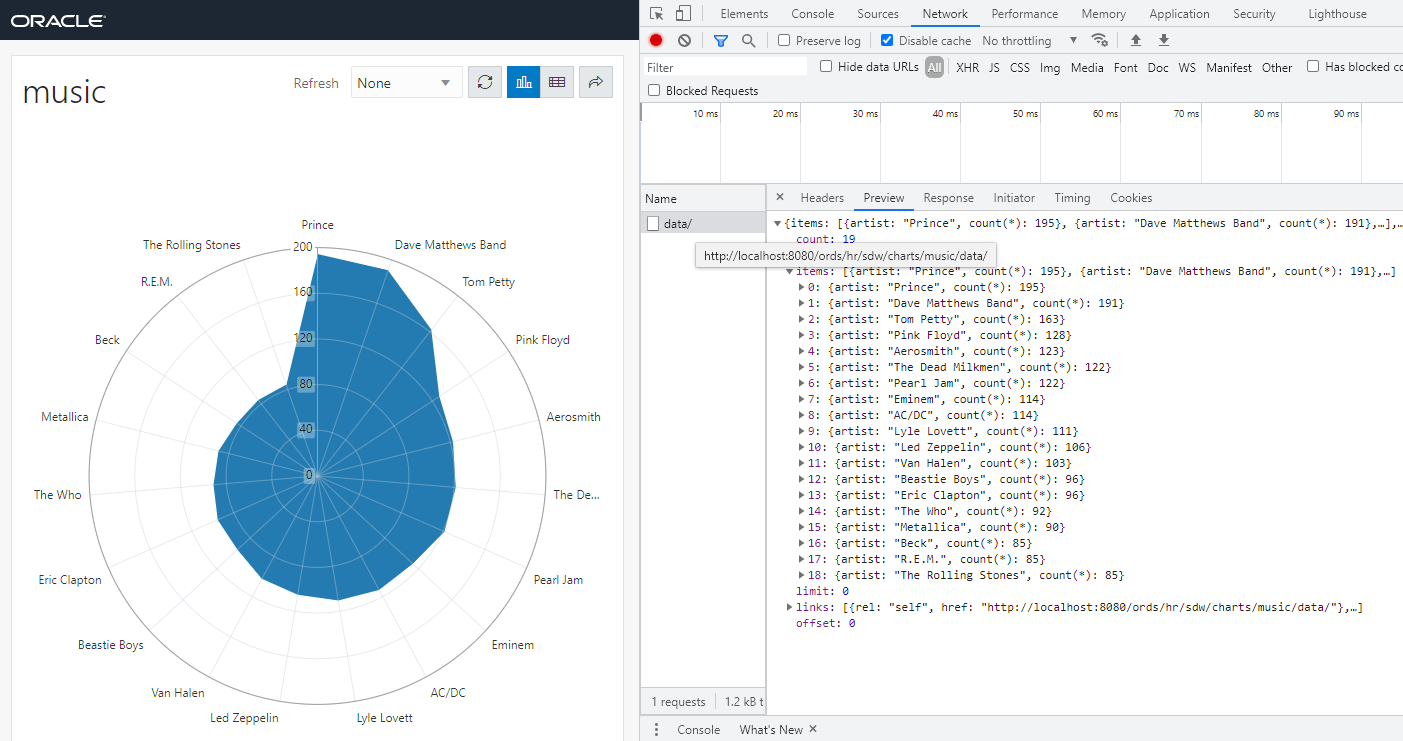Expand item 3 Pink Floyd entry

(x=802, y=335)
